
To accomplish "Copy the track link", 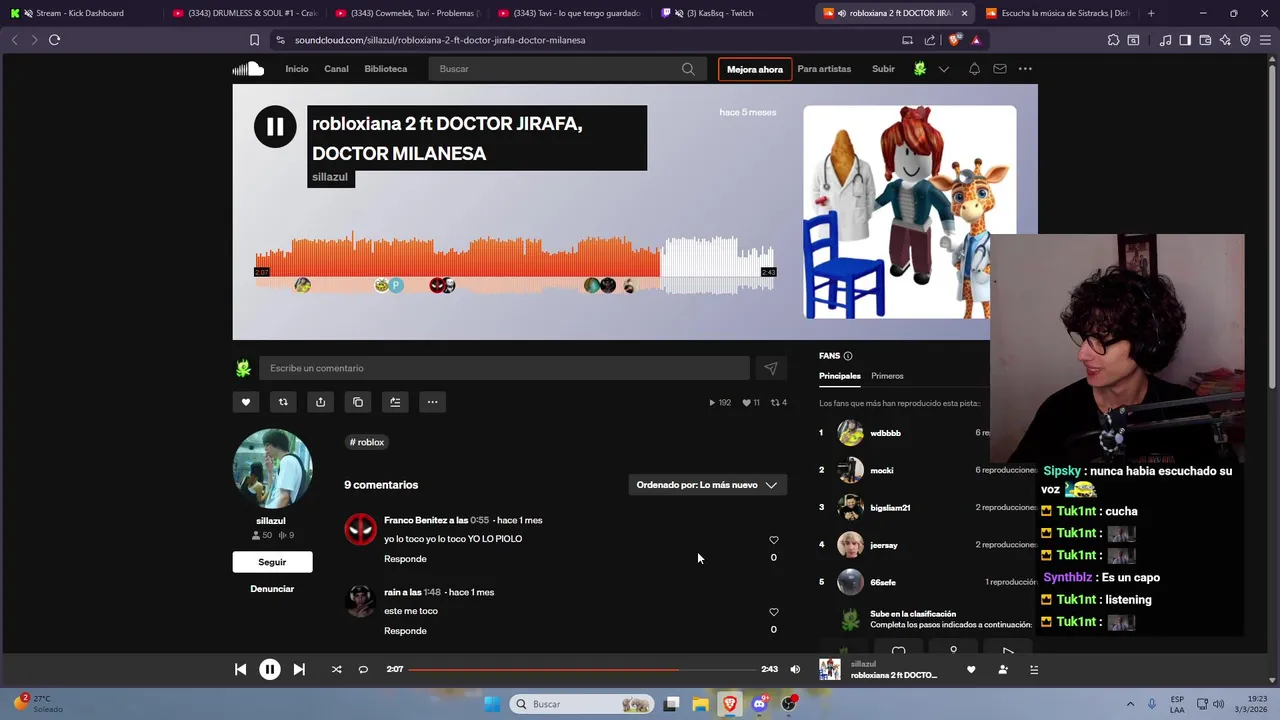I will [x=358, y=402].
